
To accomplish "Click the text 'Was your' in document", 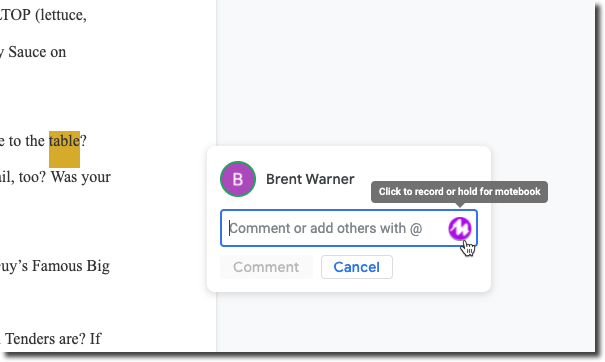I will pos(81,177).
